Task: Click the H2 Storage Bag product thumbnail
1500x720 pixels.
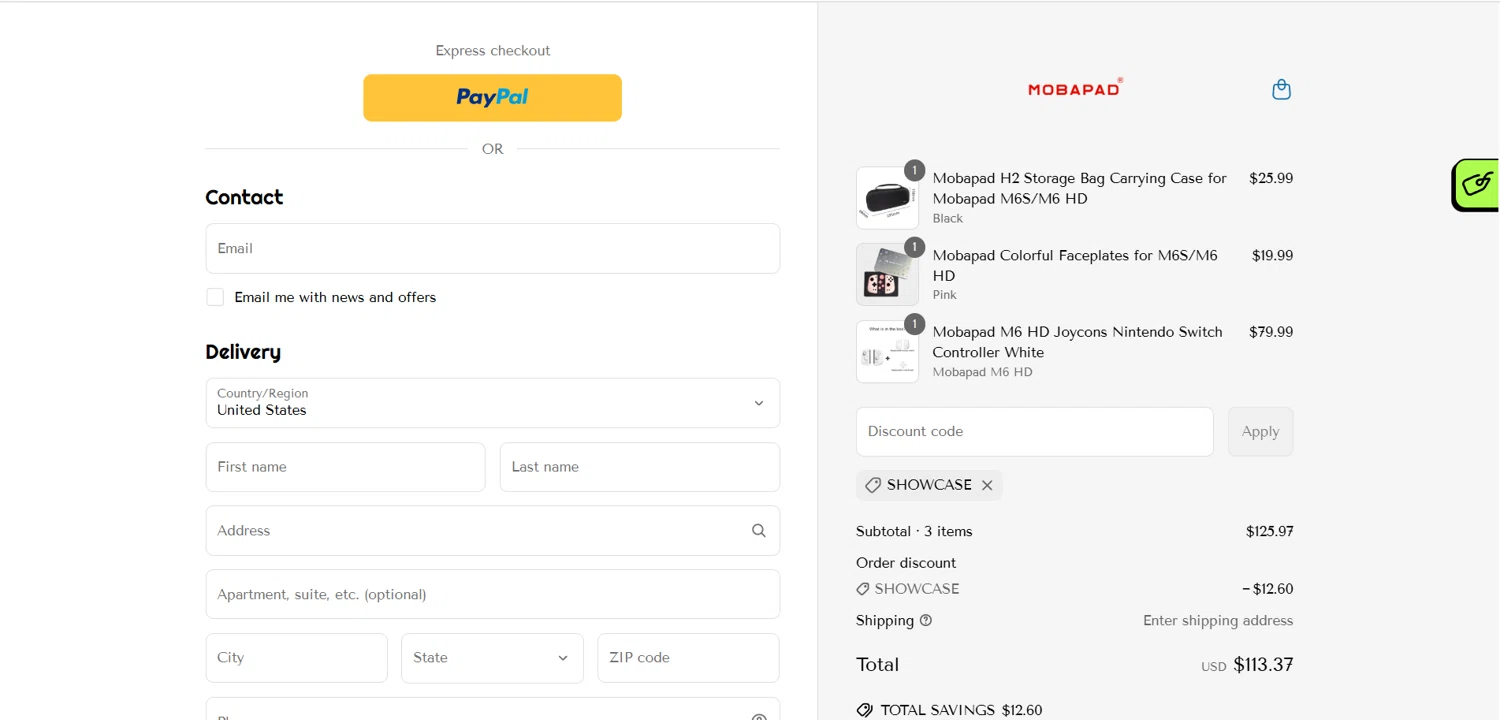Action: pyautogui.click(x=887, y=198)
